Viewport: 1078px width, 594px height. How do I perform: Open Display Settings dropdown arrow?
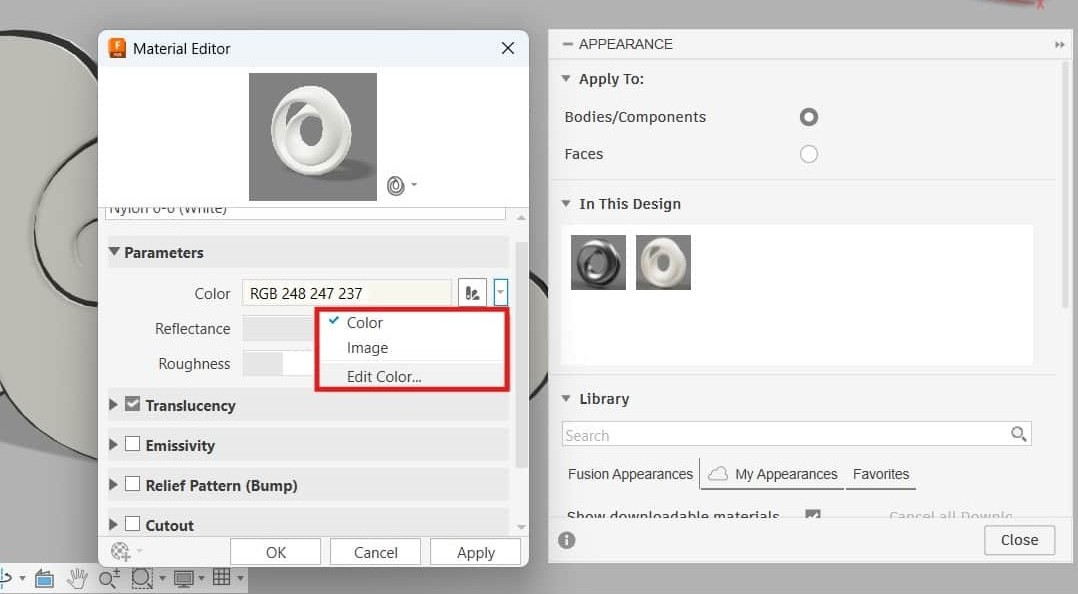tap(201, 578)
